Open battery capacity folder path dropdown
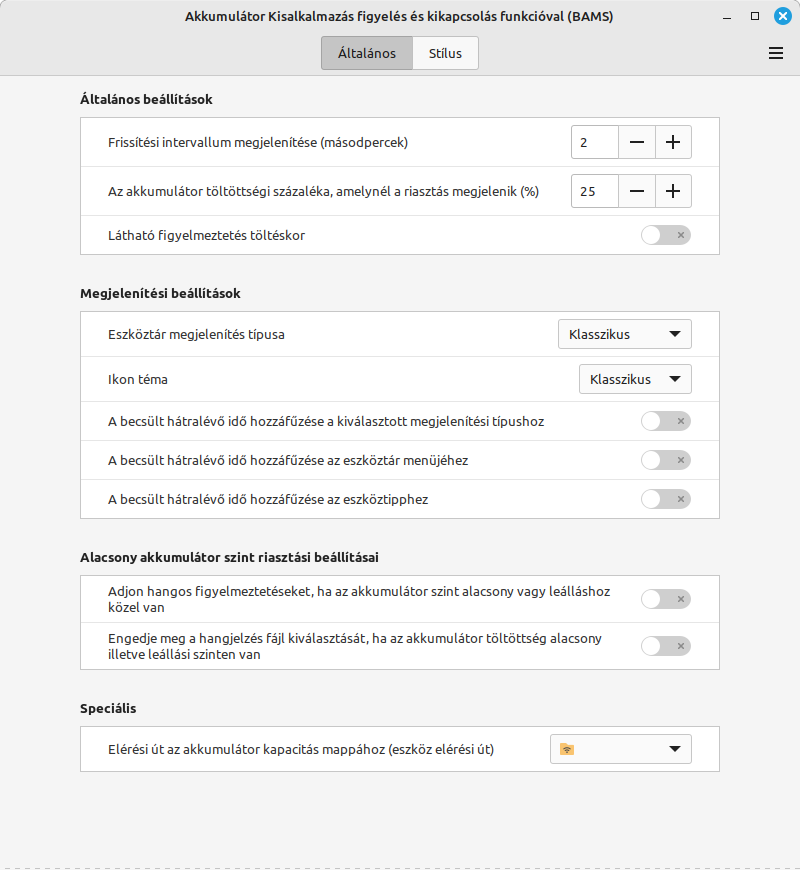The width and height of the screenshot is (800, 870). (x=620, y=749)
